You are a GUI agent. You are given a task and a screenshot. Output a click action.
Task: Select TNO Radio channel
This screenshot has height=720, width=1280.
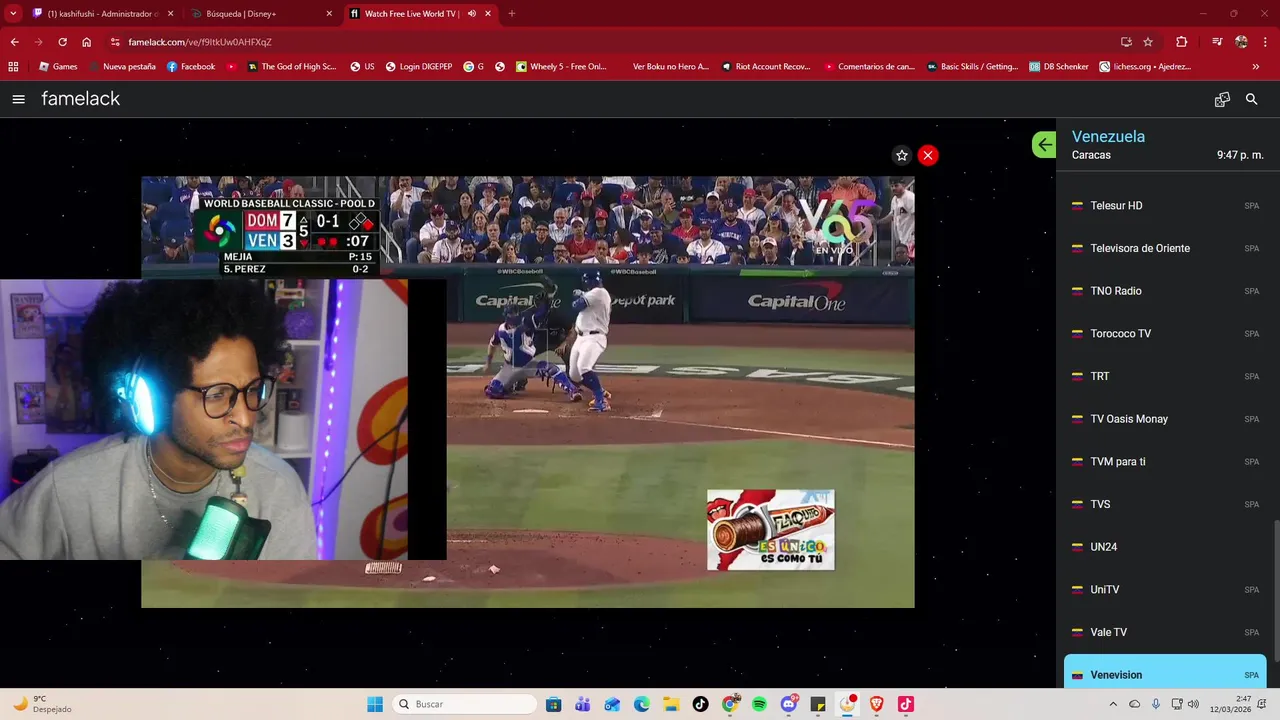(1165, 291)
